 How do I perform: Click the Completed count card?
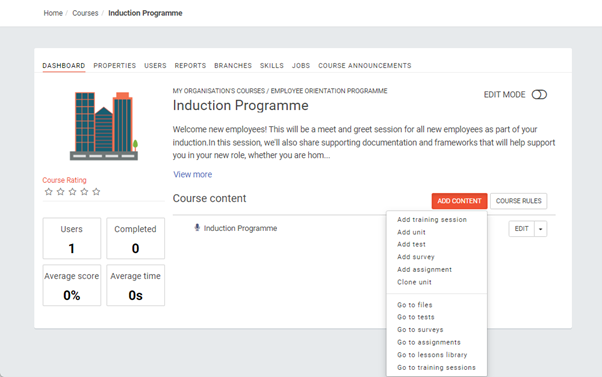tap(136, 238)
